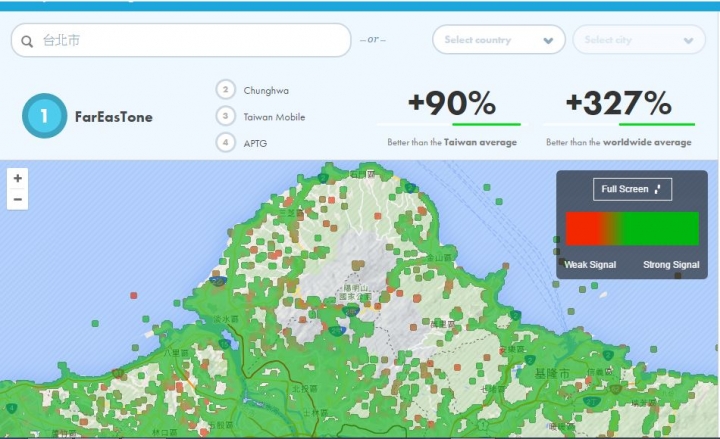Click the 基隆市 city label on map
This screenshot has height=439, width=720.
[x=551, y=374]
